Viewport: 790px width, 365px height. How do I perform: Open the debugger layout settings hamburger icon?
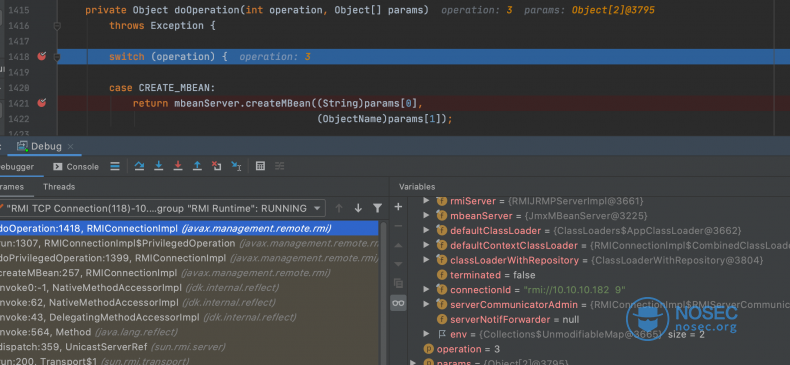tap(115, 166)
